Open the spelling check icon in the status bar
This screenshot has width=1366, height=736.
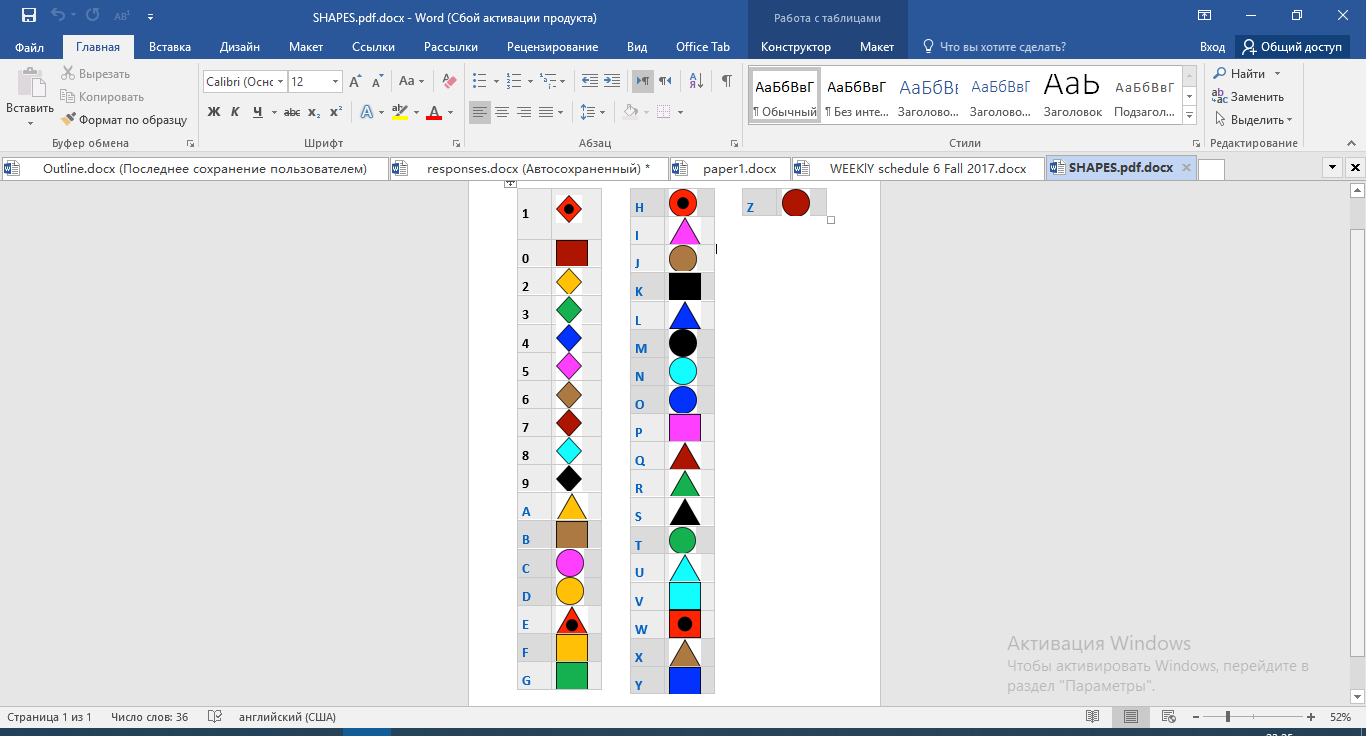(x=214, y=717)
